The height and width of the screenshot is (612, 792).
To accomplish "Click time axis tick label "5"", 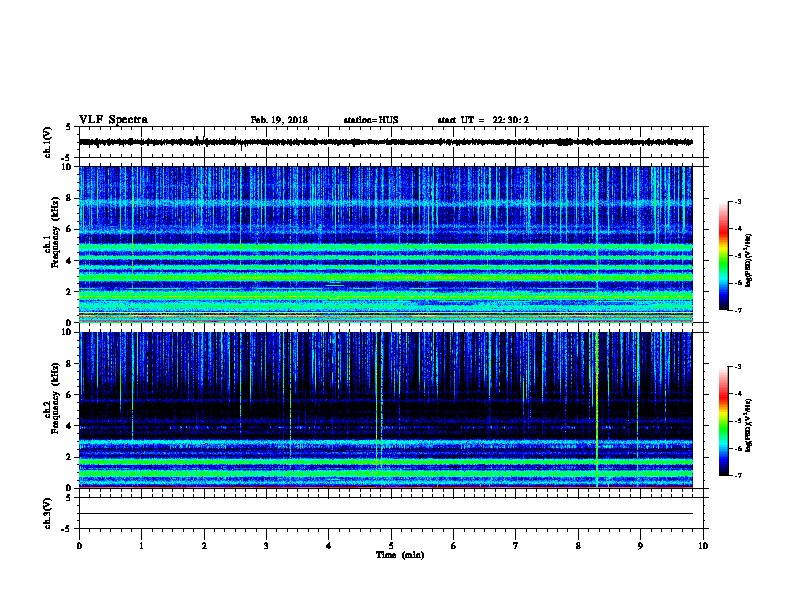I will 391,546.
